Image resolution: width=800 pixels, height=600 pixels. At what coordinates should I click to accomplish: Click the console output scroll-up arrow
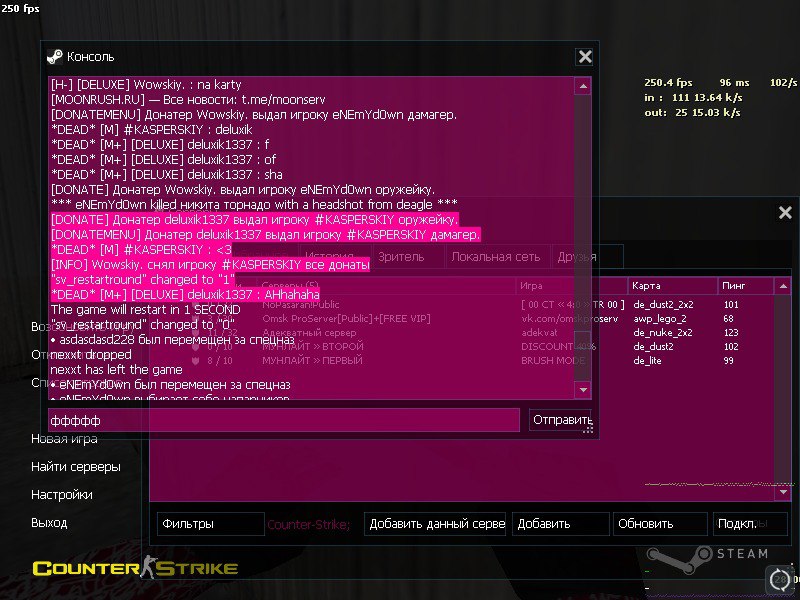582,86
